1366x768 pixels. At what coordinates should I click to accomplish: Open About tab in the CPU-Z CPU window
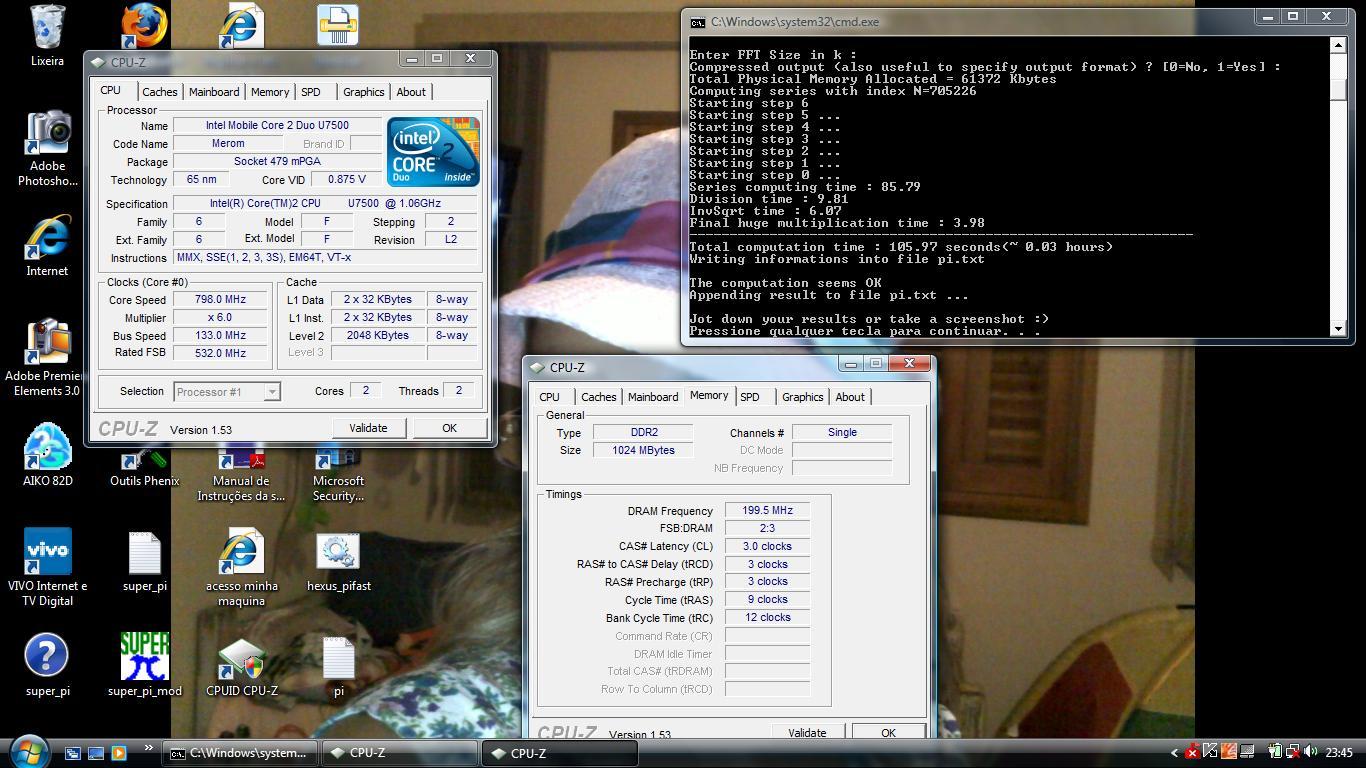pos(411,92)
